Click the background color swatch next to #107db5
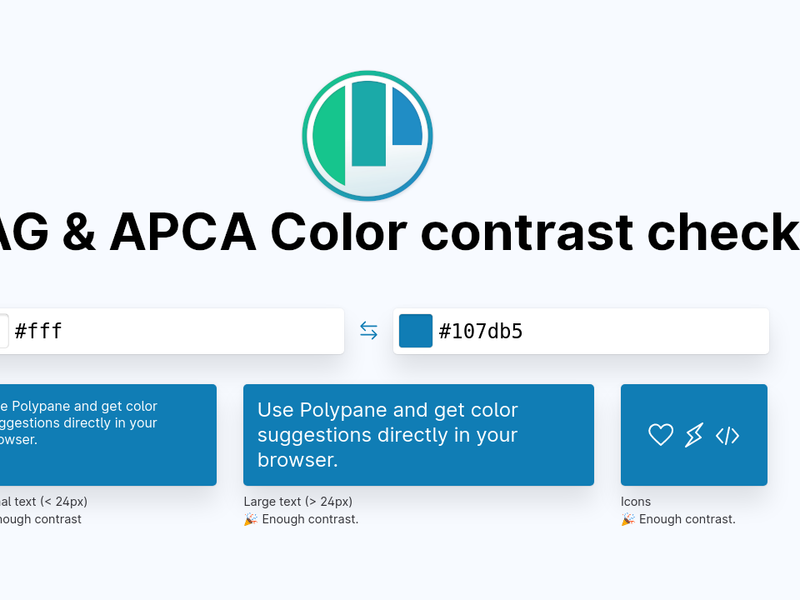Screen dimensions: 800x600 [x=415, y=331]
